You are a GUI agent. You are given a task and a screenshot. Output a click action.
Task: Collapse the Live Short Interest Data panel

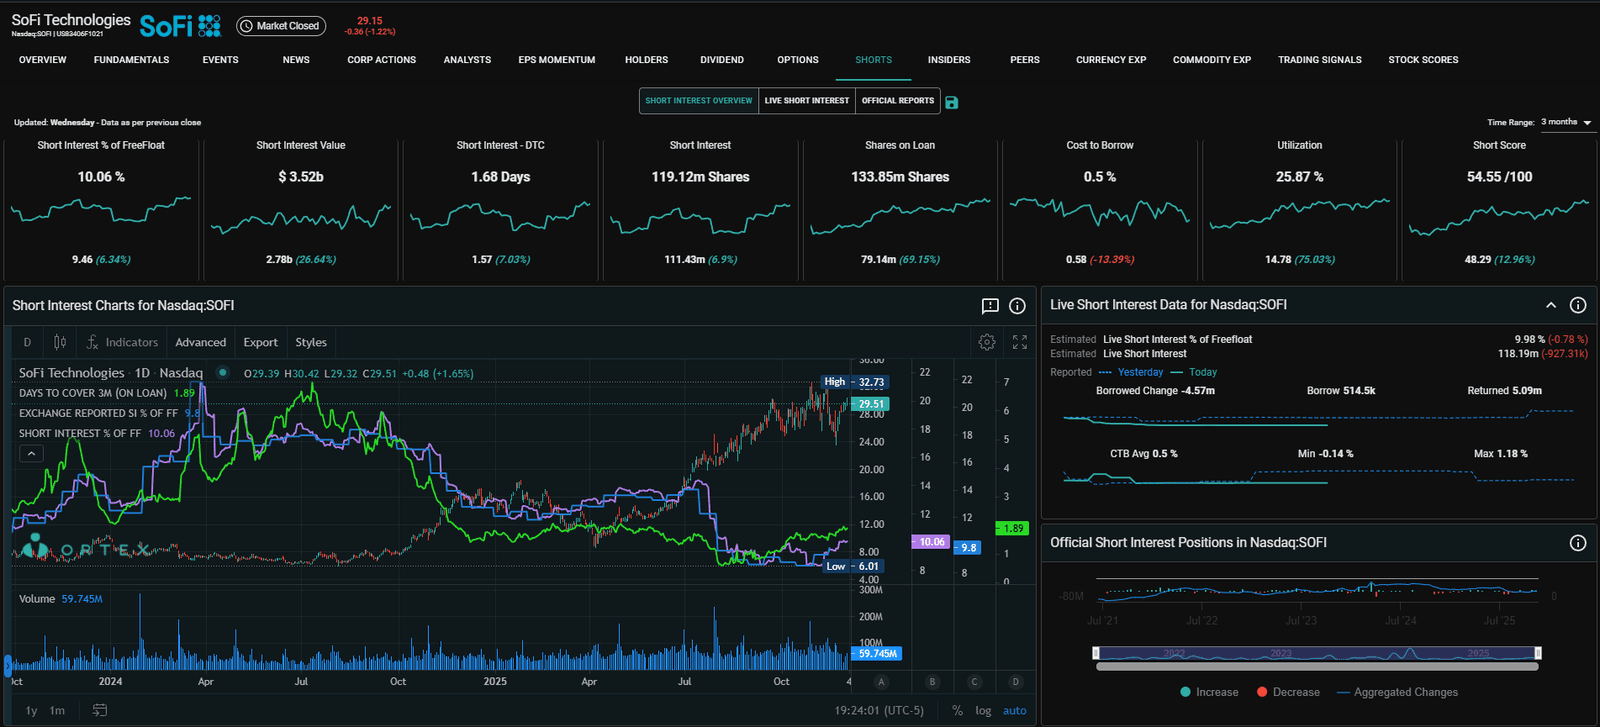[x=1550, y=305]
